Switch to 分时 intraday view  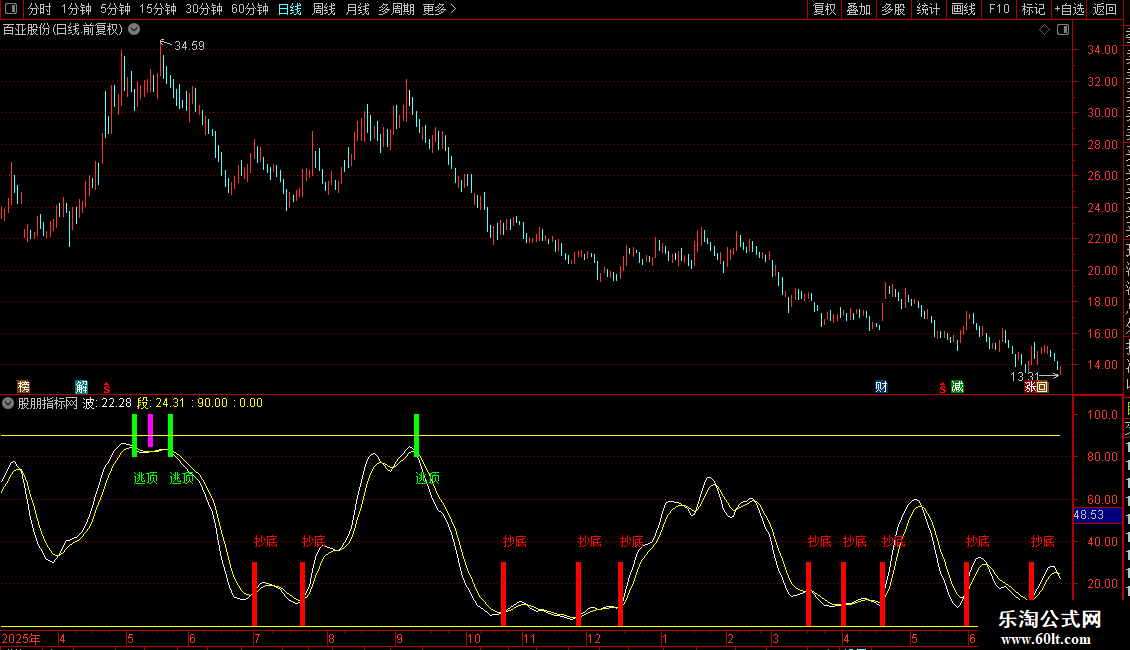pyautogui.click(x=40, y=9)
